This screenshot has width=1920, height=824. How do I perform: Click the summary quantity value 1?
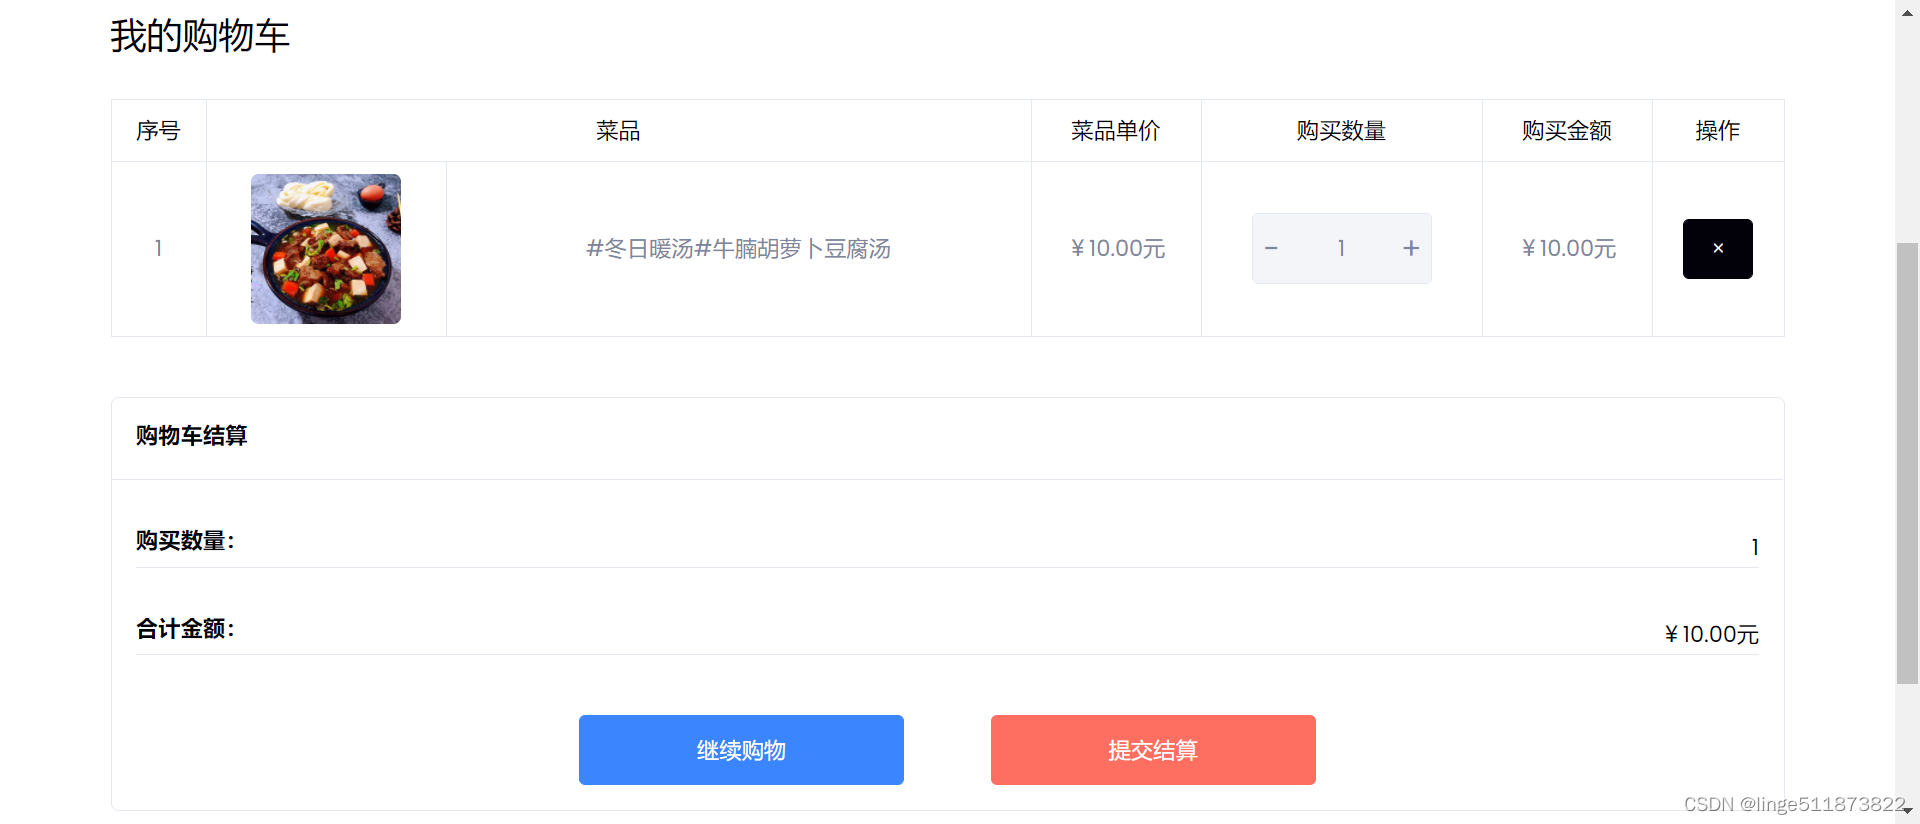[1755, 547]
